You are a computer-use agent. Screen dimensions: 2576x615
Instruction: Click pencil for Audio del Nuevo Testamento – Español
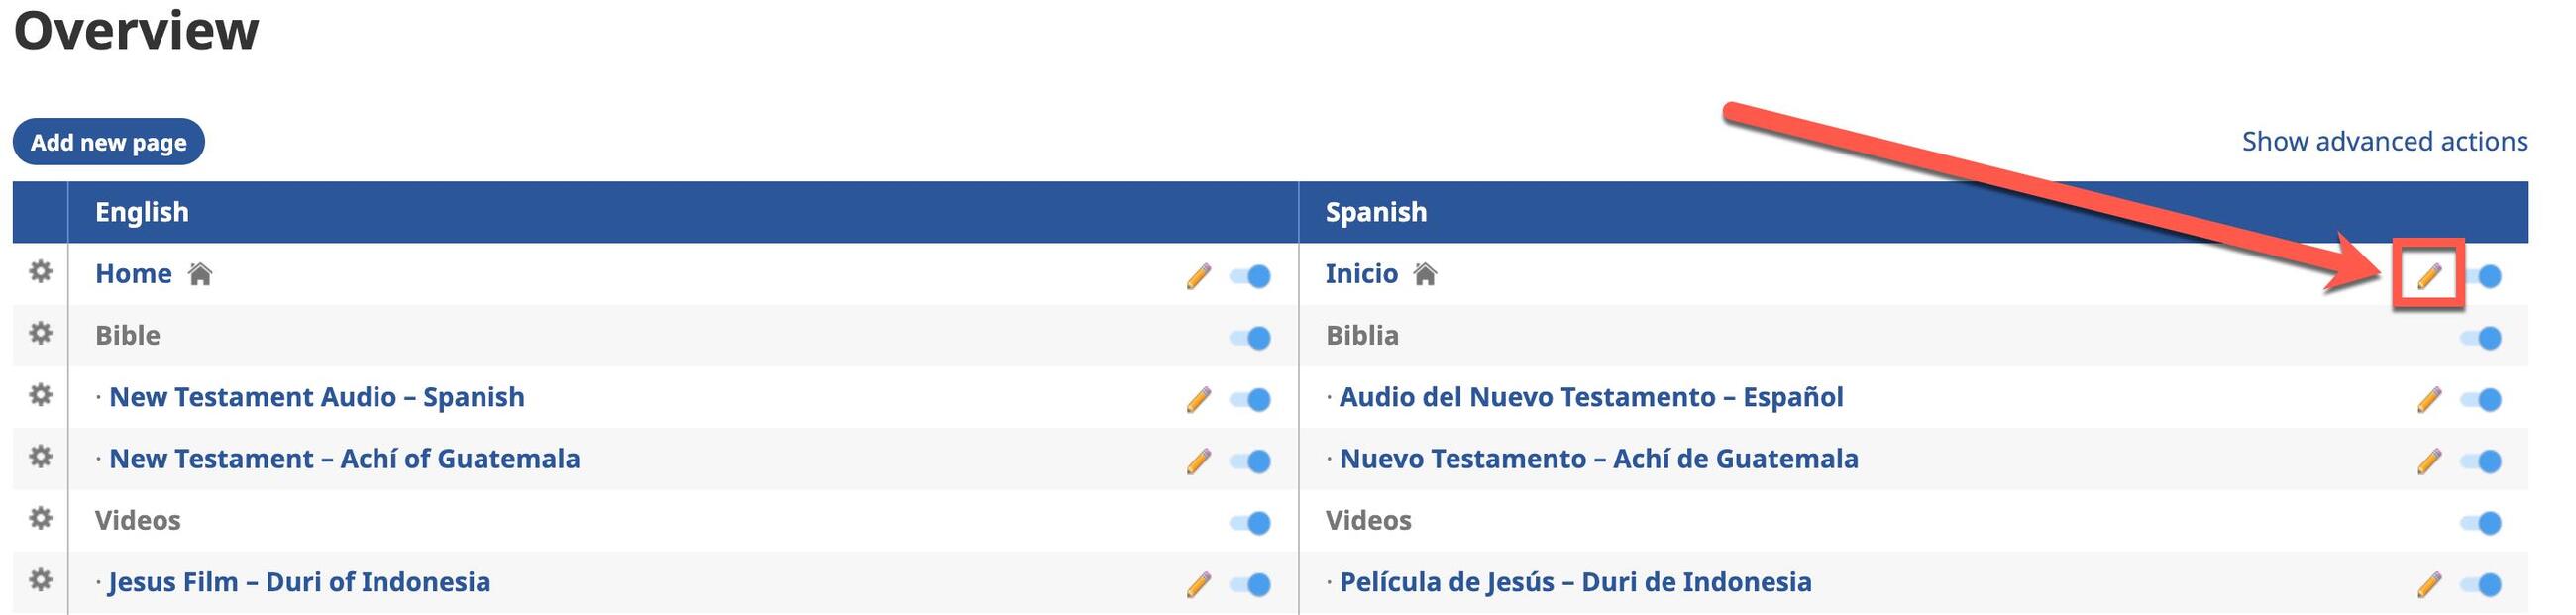coord(2429,399)
